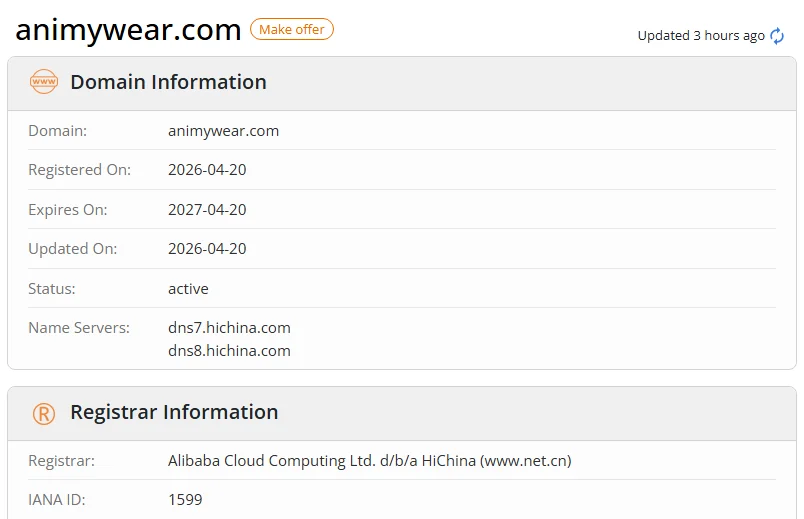Select the Updated On date value
The height and width of the screenshot is (519, 804).
[x=207, y=249]
